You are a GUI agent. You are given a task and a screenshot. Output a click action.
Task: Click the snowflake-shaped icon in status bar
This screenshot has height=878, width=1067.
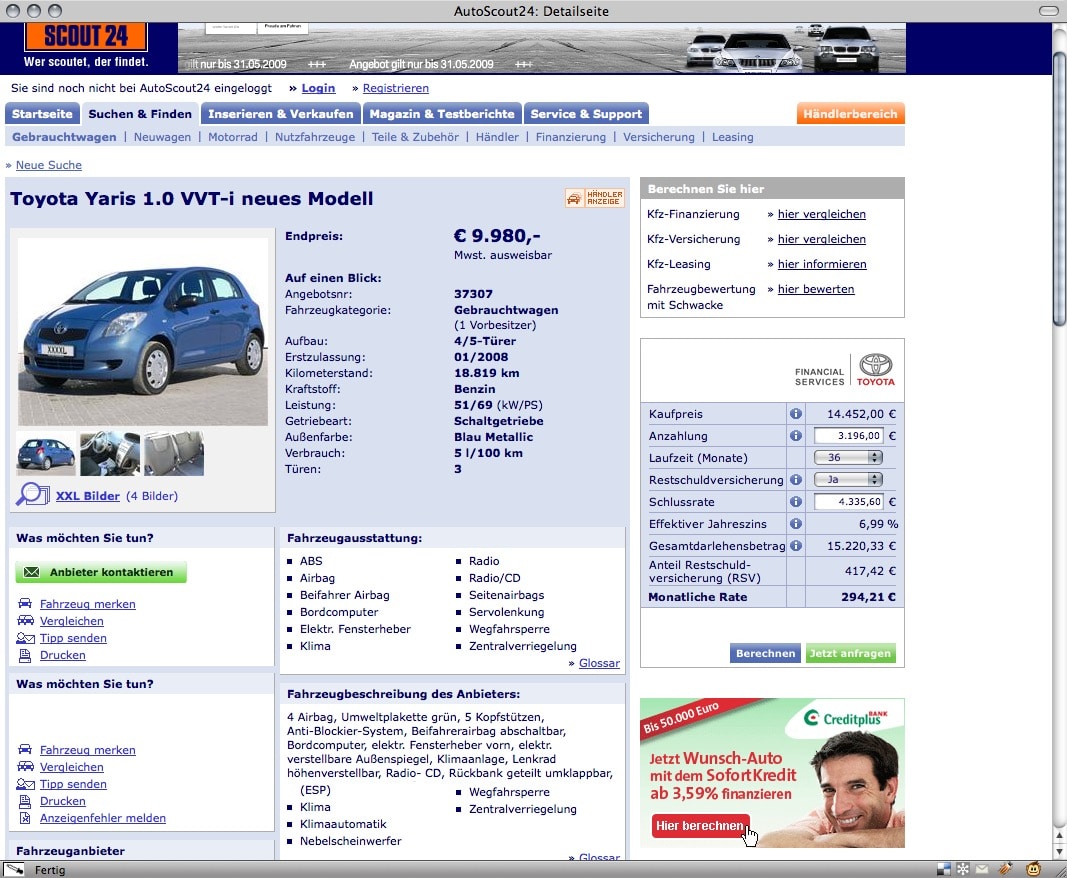963,869
